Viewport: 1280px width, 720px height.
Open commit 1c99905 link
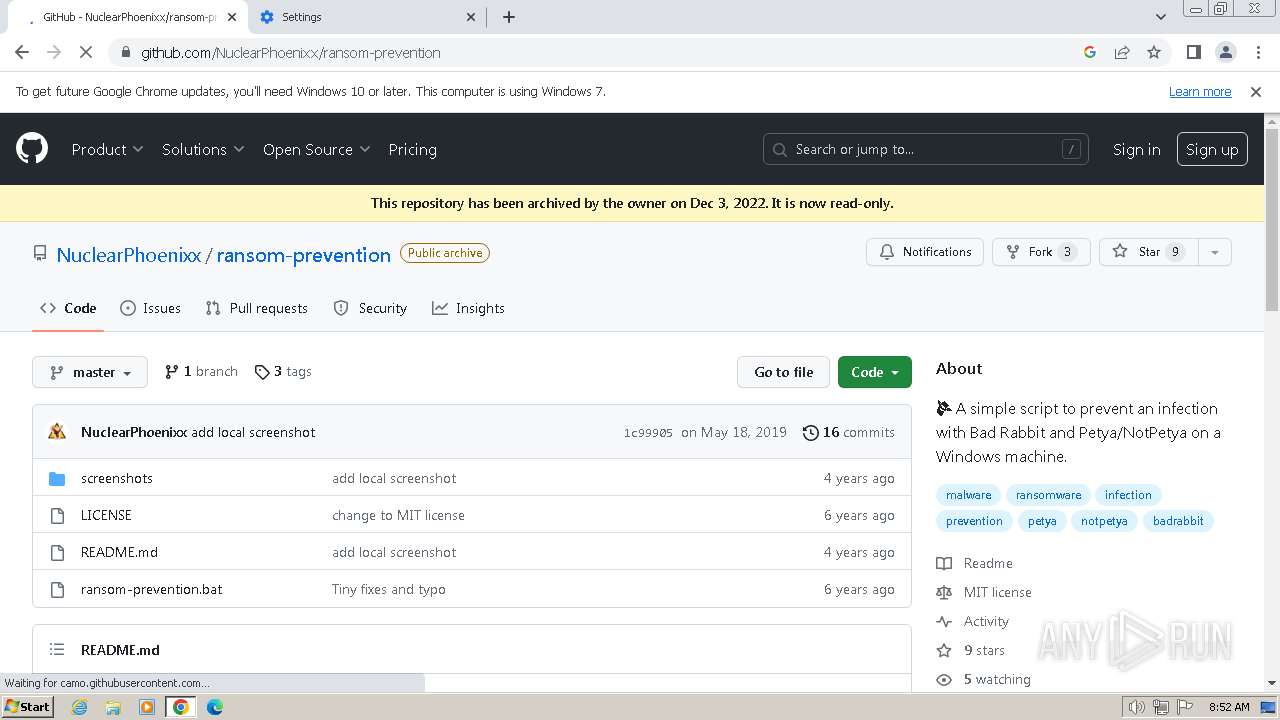[x=648, y=433]
